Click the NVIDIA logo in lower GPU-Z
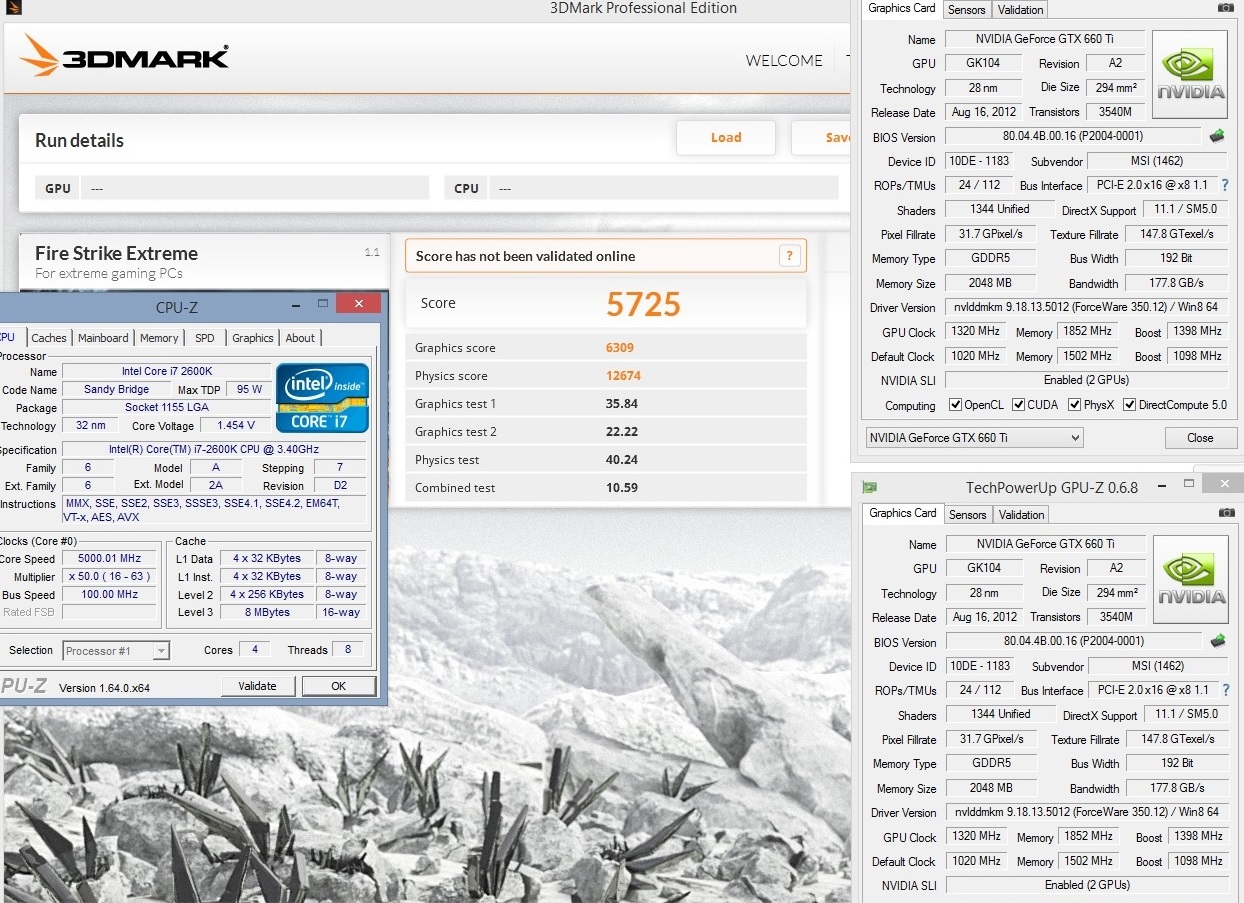 pos(1191,580)
